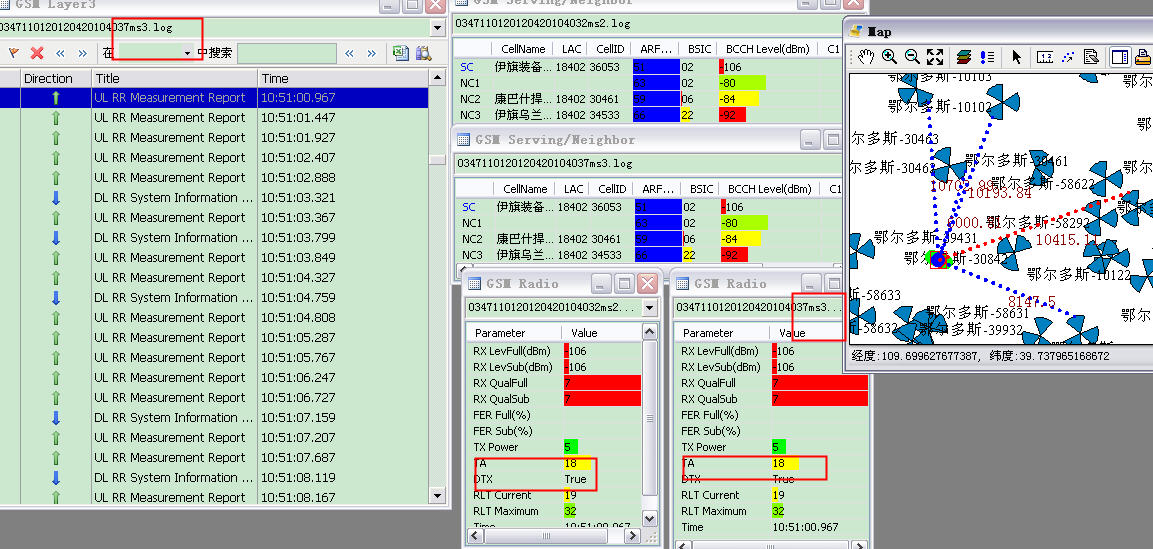1153x549 pixels.
Task: Choose the ruler distance measure tool
Action: coord(1045,57)
